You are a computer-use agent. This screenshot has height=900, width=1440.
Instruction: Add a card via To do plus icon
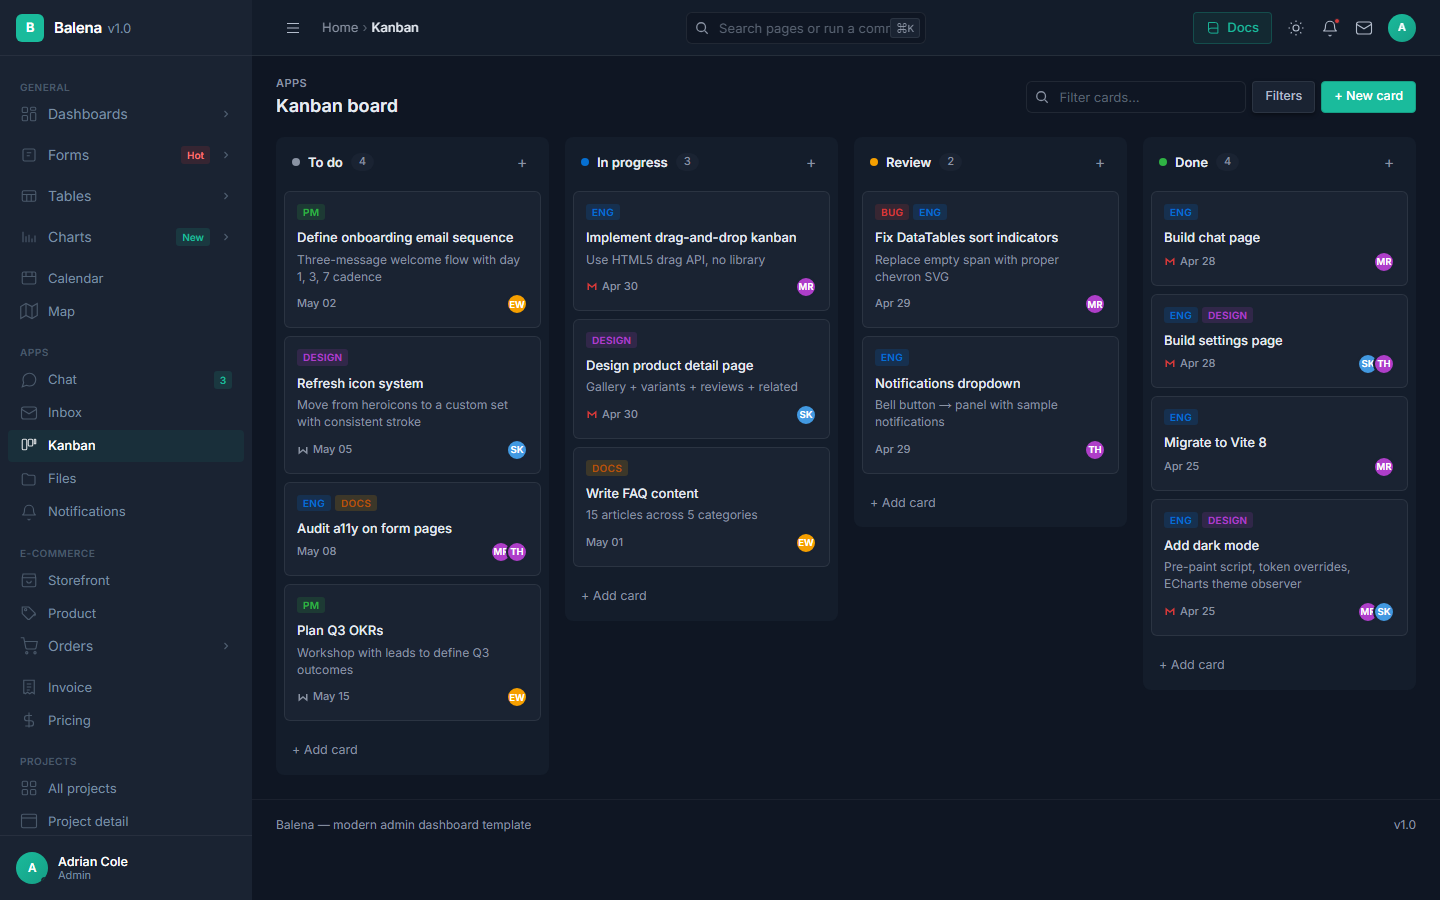[x=522, y=163]
